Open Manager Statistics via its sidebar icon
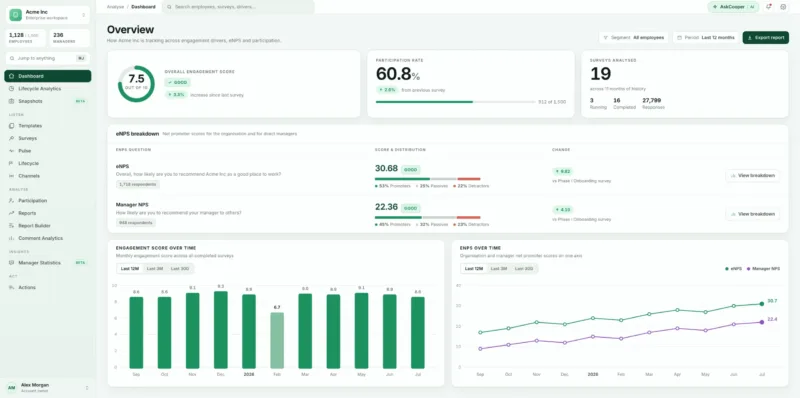The width and height of the screenshot is (800, 398). pos(12,263)
